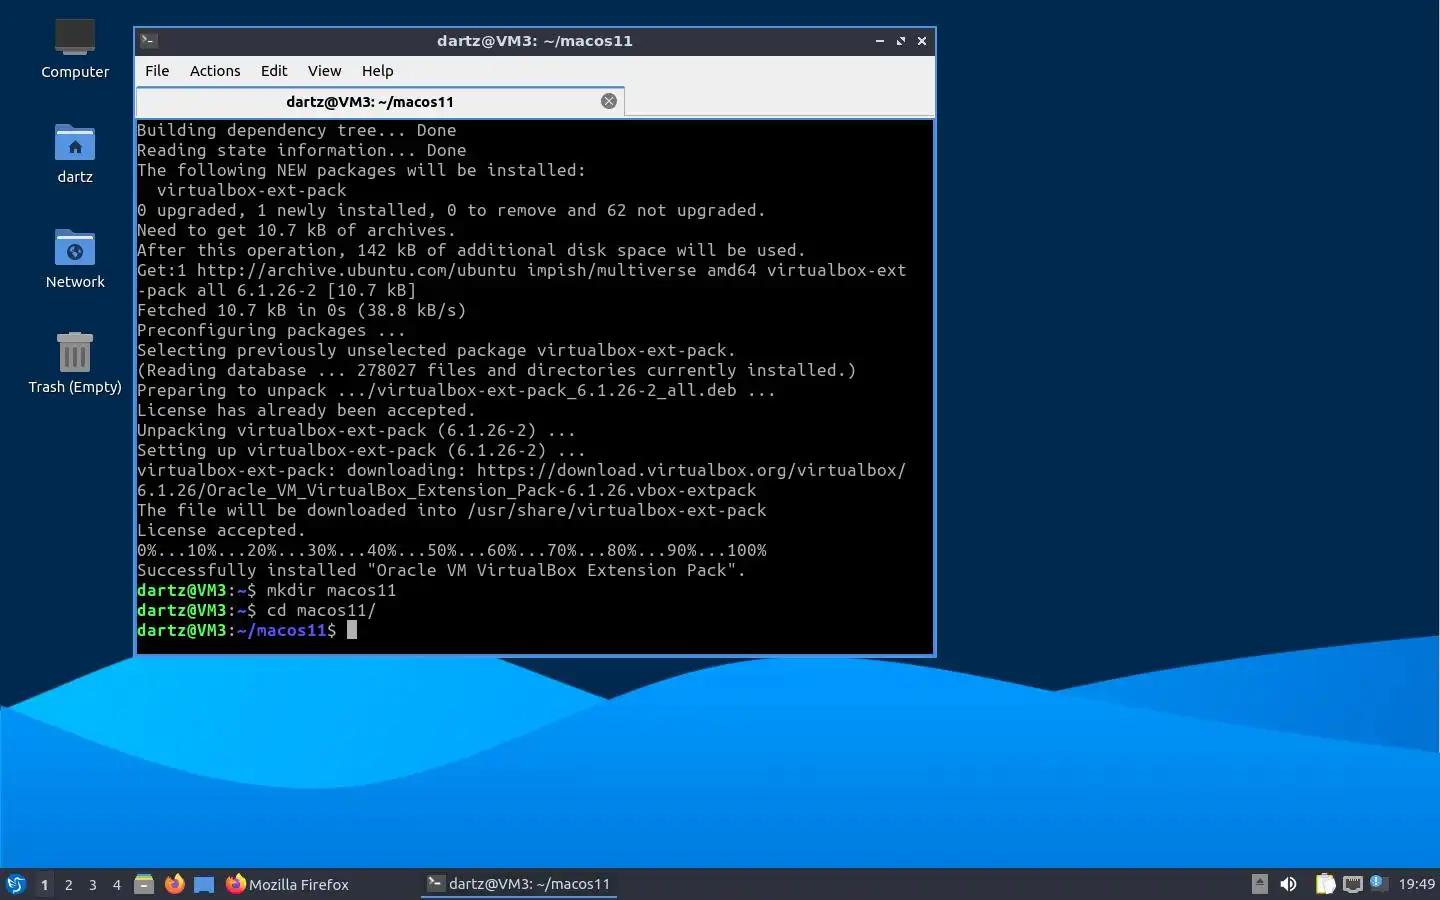Open the wired network tray icon

1353,884
